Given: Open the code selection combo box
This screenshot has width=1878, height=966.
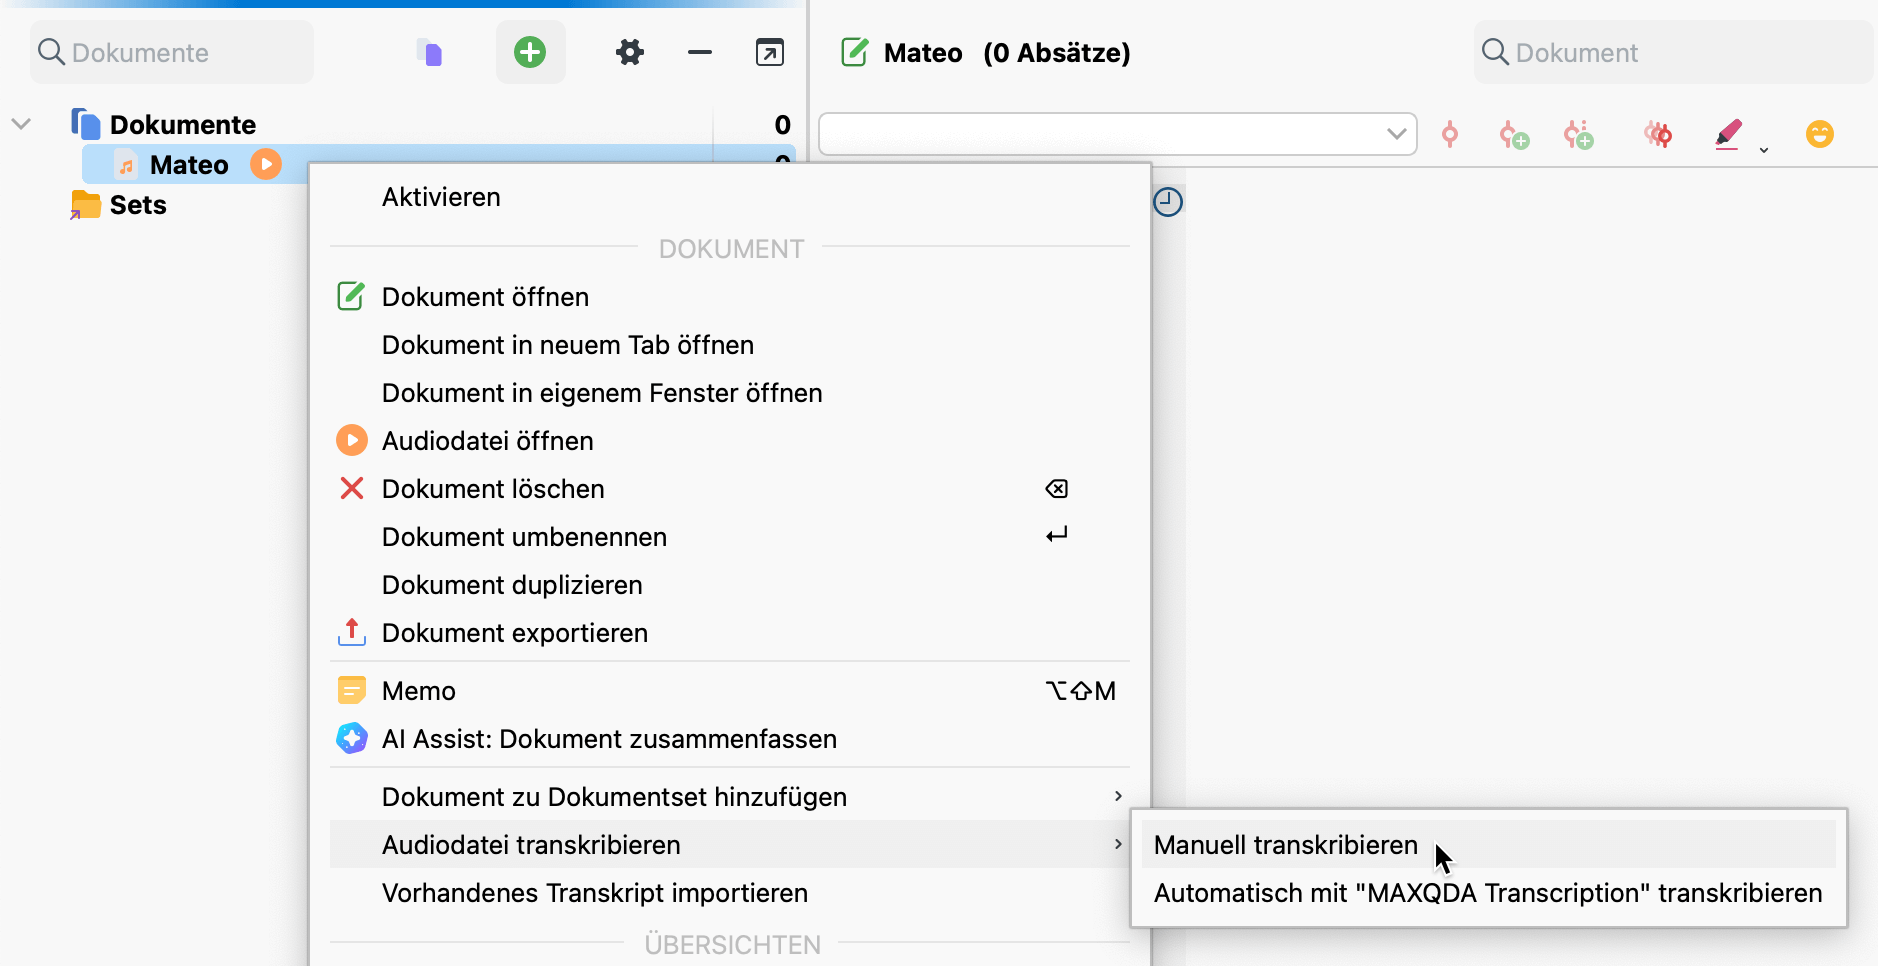Looking at the screenshot, I should click(1117, 134).
